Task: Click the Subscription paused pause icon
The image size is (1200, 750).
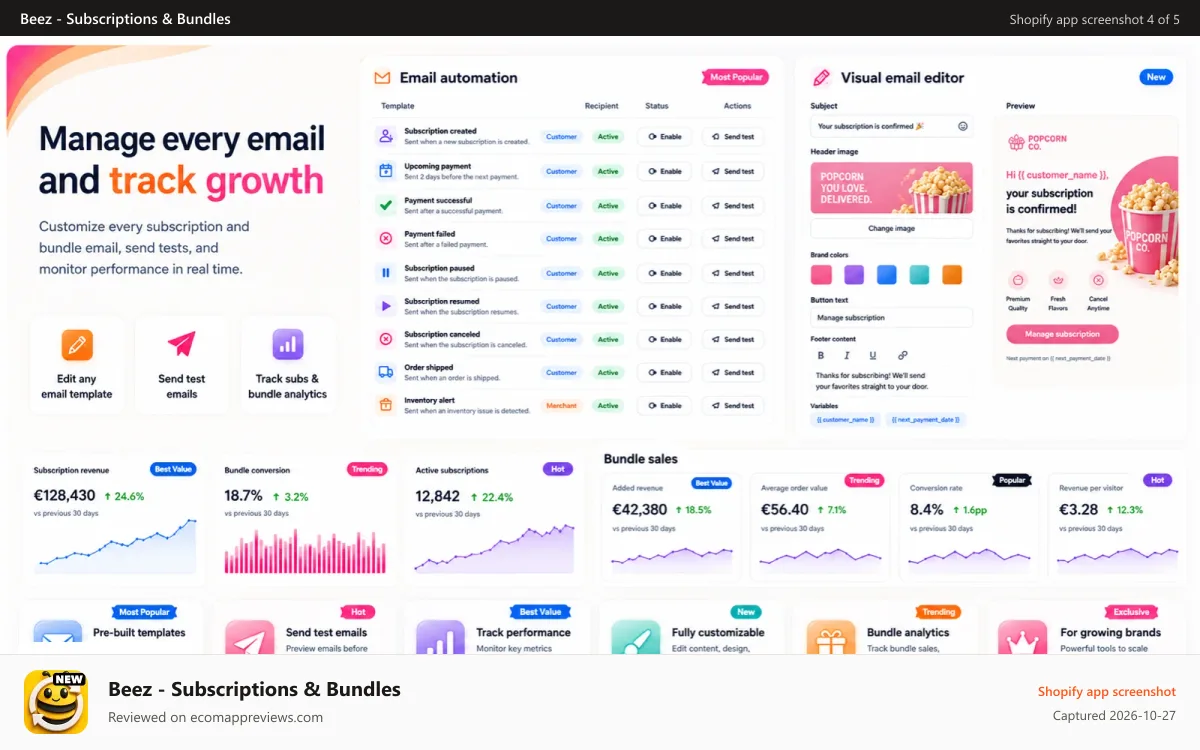Action: pos(385,272)
